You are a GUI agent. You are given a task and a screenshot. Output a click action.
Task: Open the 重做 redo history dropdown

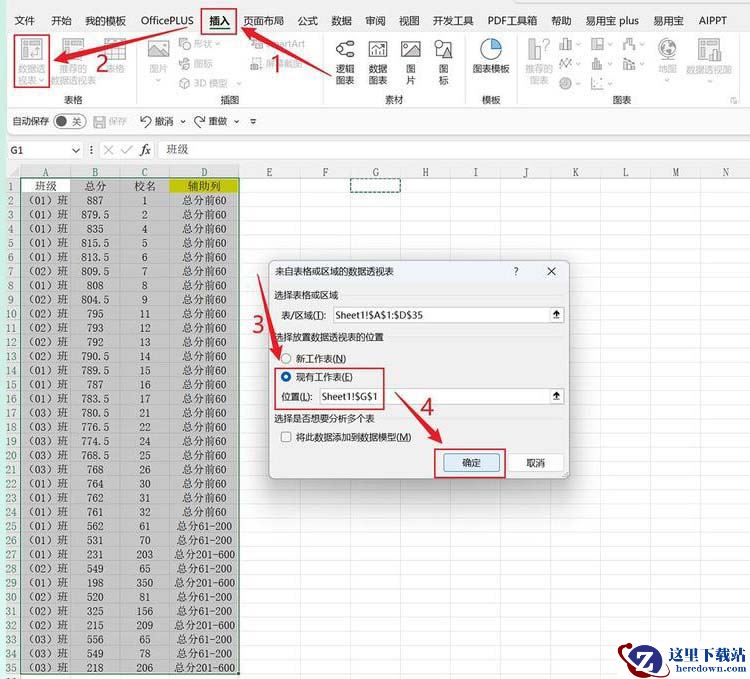click(236, 122)
